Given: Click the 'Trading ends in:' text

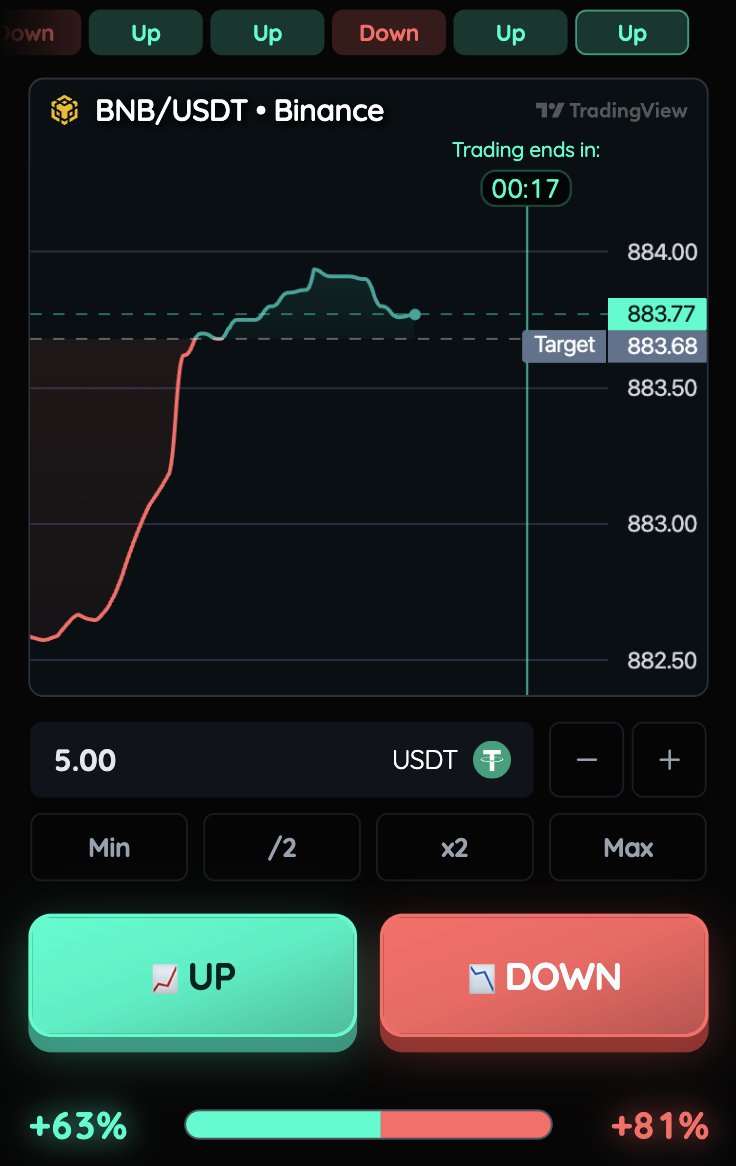Looking at the screenshot, I should [526, 150].
